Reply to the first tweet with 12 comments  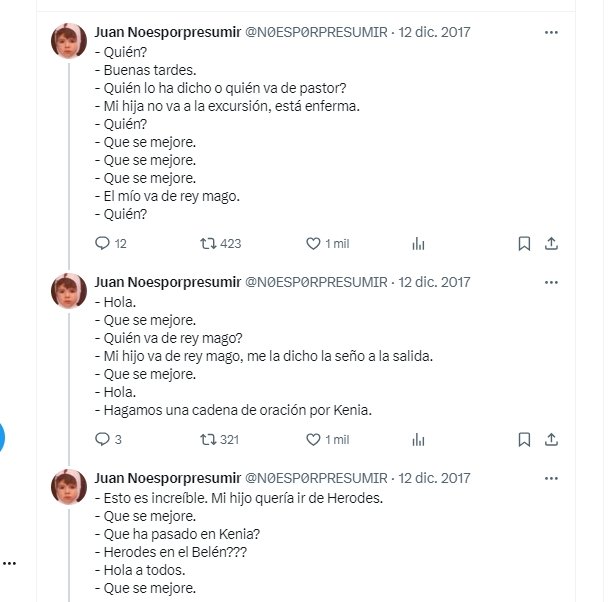pyautogui.click(x=102, y=243)
